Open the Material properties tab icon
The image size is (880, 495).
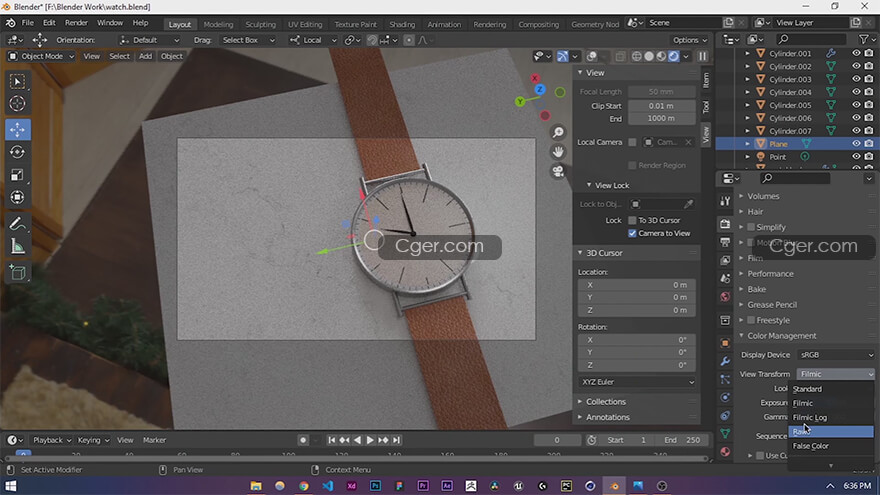[x=725, y=452]
